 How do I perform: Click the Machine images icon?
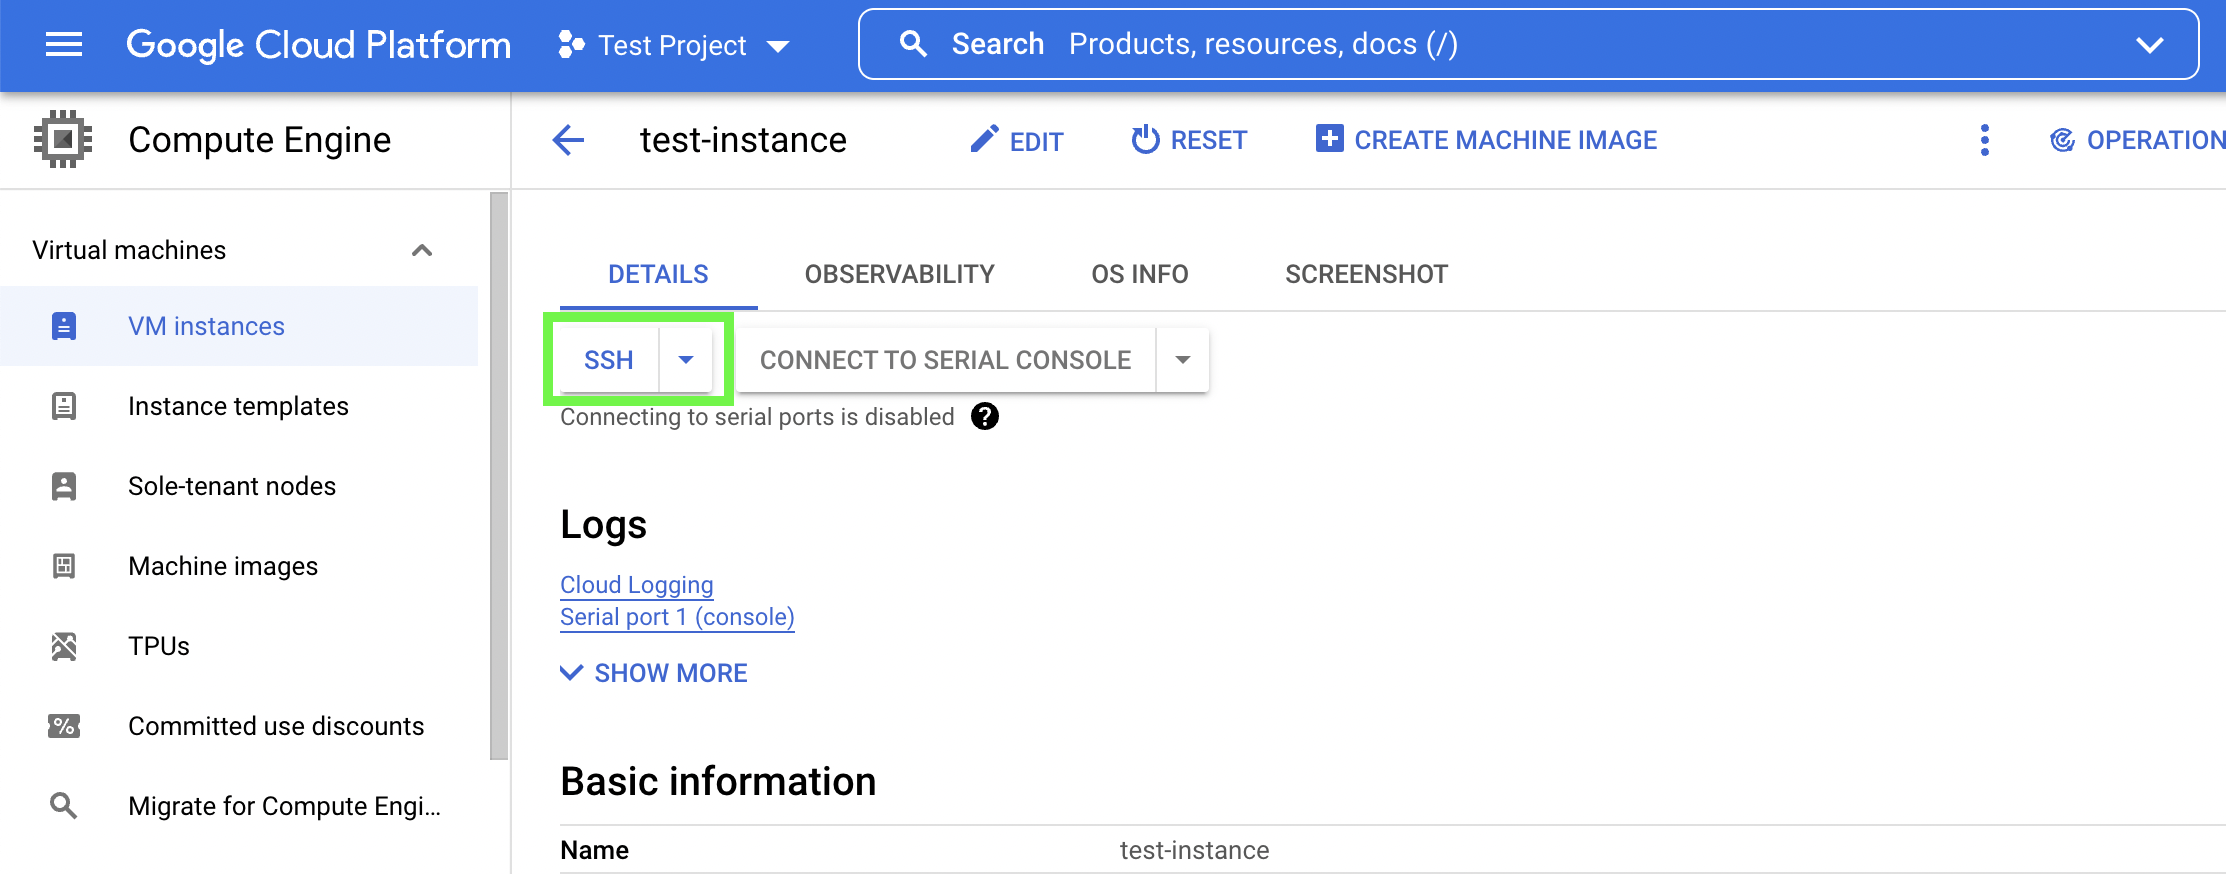(64, 566)
